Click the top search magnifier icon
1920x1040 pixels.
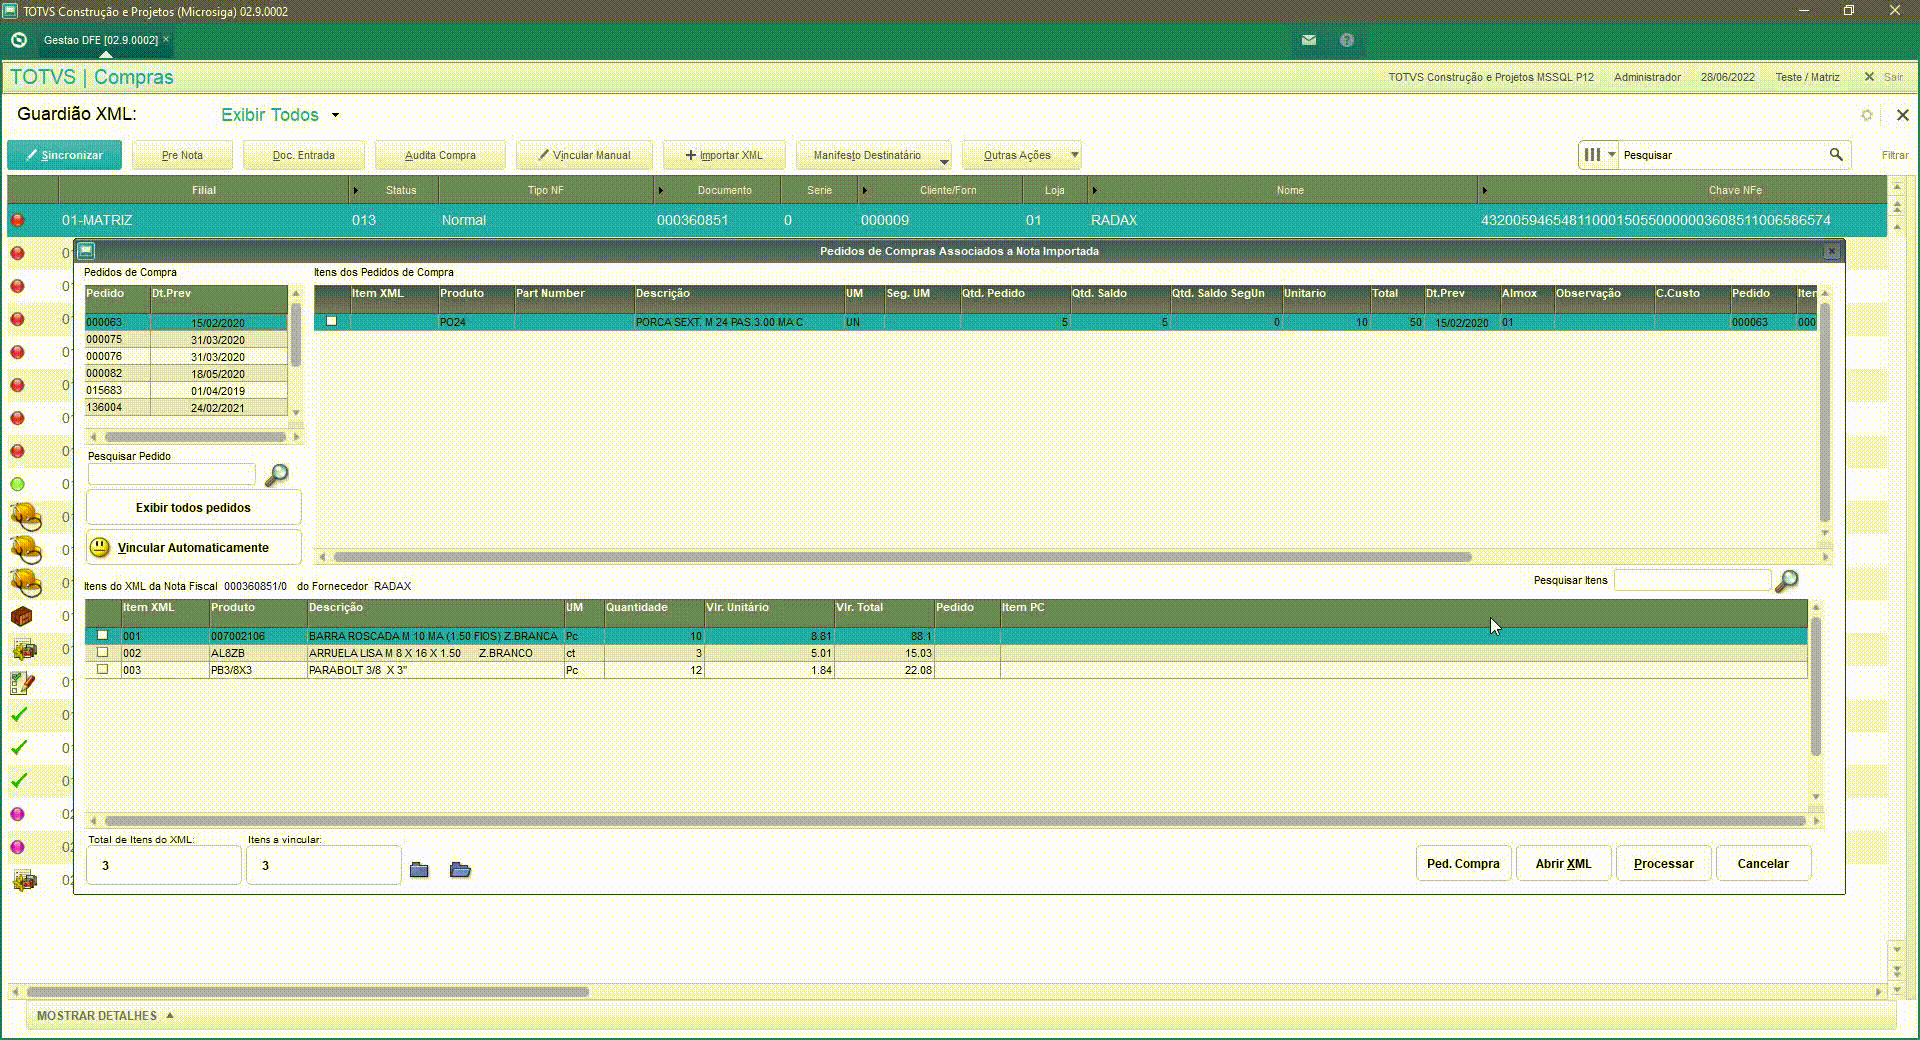(x=1836, y=155)
